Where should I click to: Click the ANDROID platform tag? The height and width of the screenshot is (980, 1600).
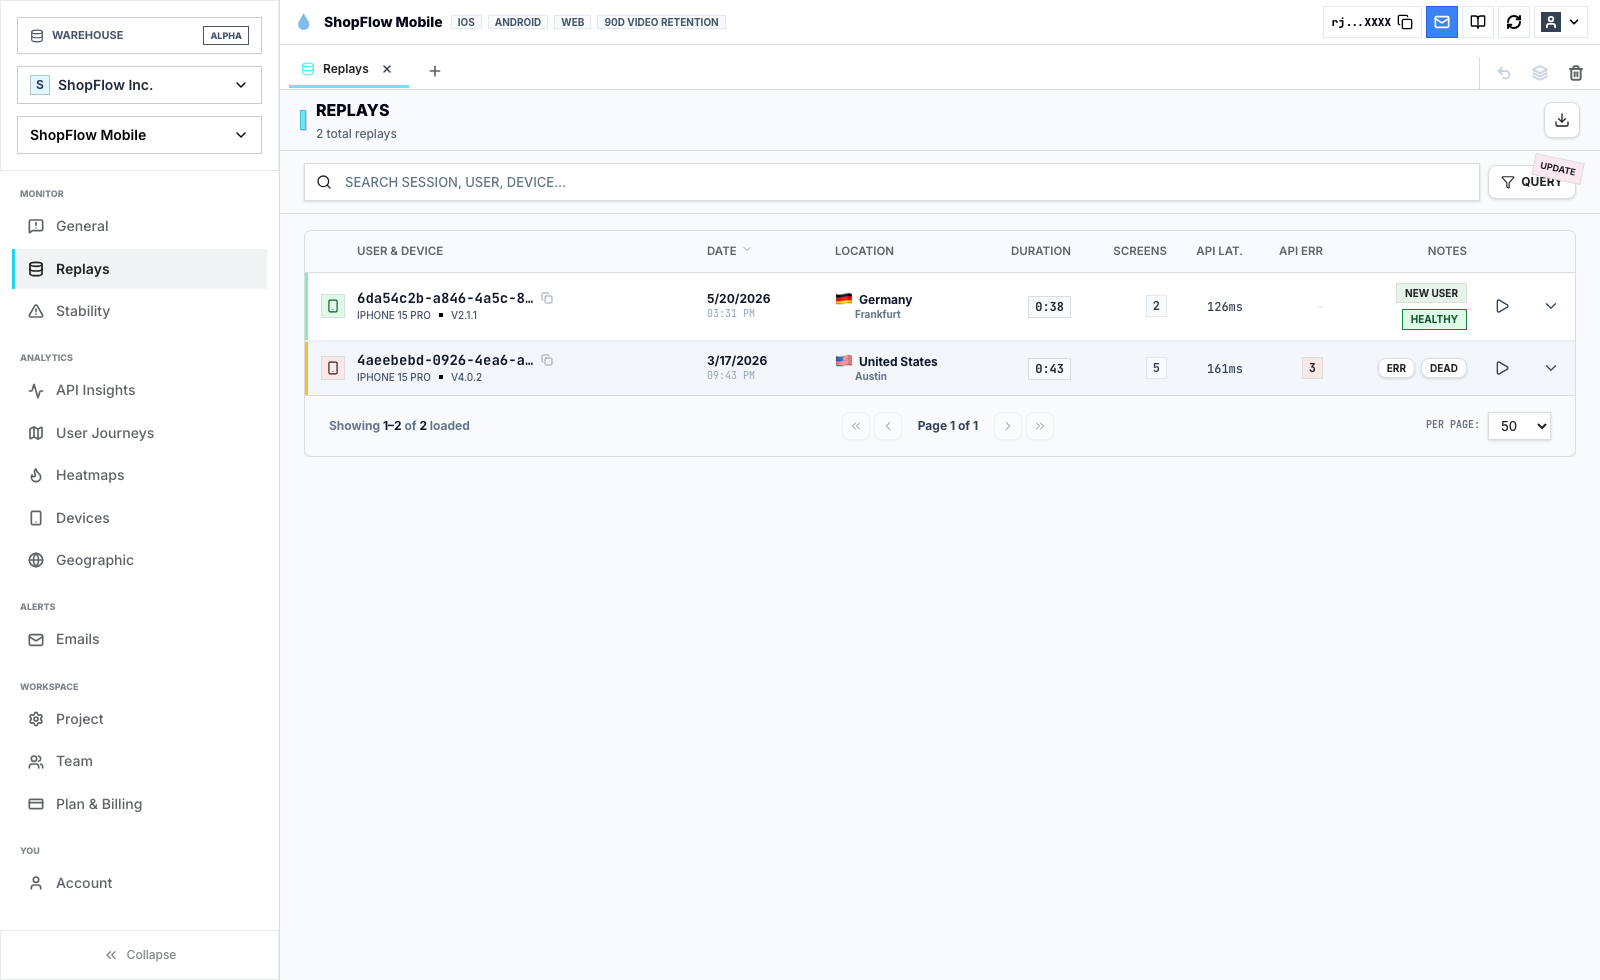pyautogui.click(x=518, y=22)
